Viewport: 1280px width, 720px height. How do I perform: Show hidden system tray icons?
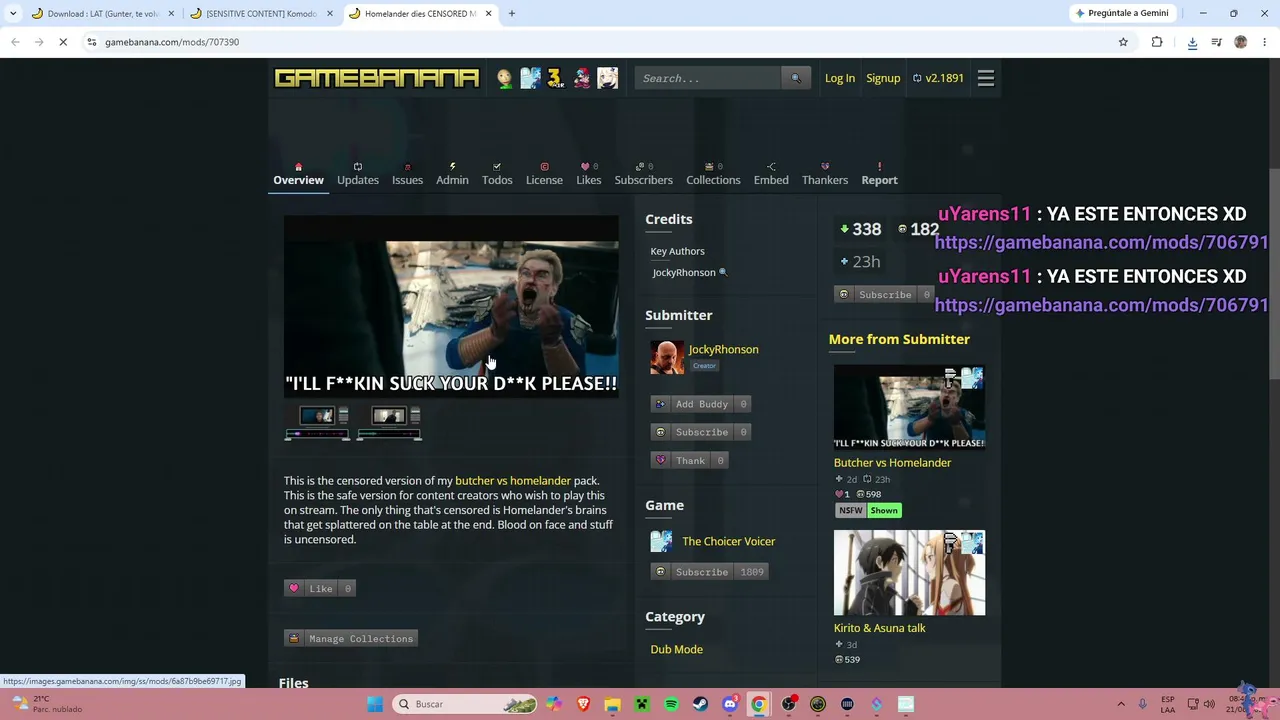point(1121,704)
